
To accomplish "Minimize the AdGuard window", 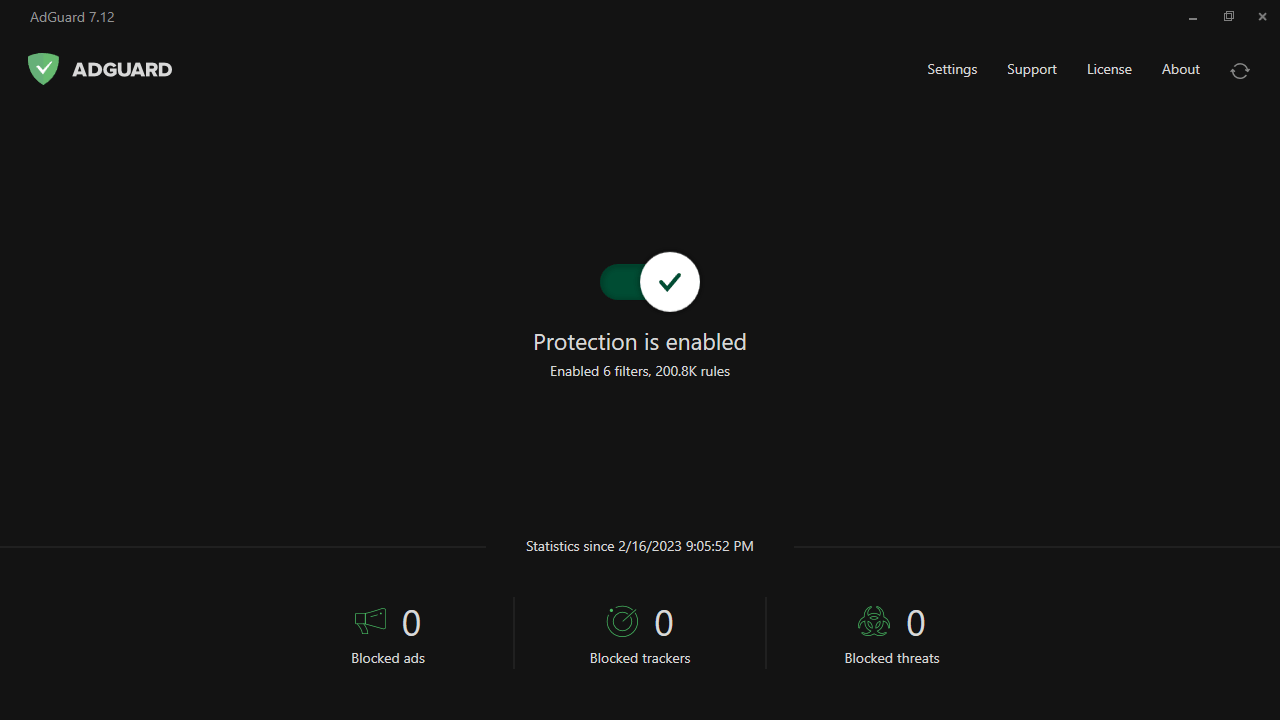I will [x=1193, y=17].
